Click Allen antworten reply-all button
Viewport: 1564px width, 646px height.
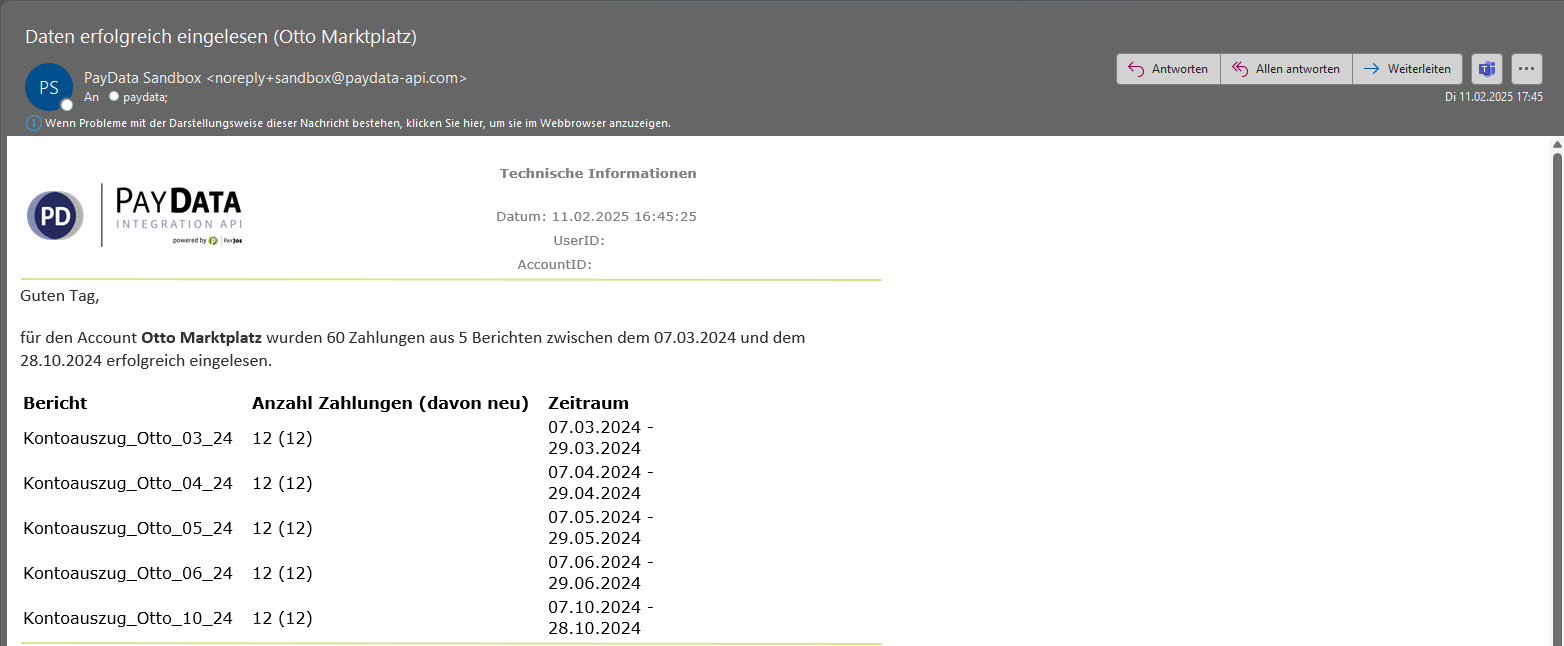point(1286,69)
